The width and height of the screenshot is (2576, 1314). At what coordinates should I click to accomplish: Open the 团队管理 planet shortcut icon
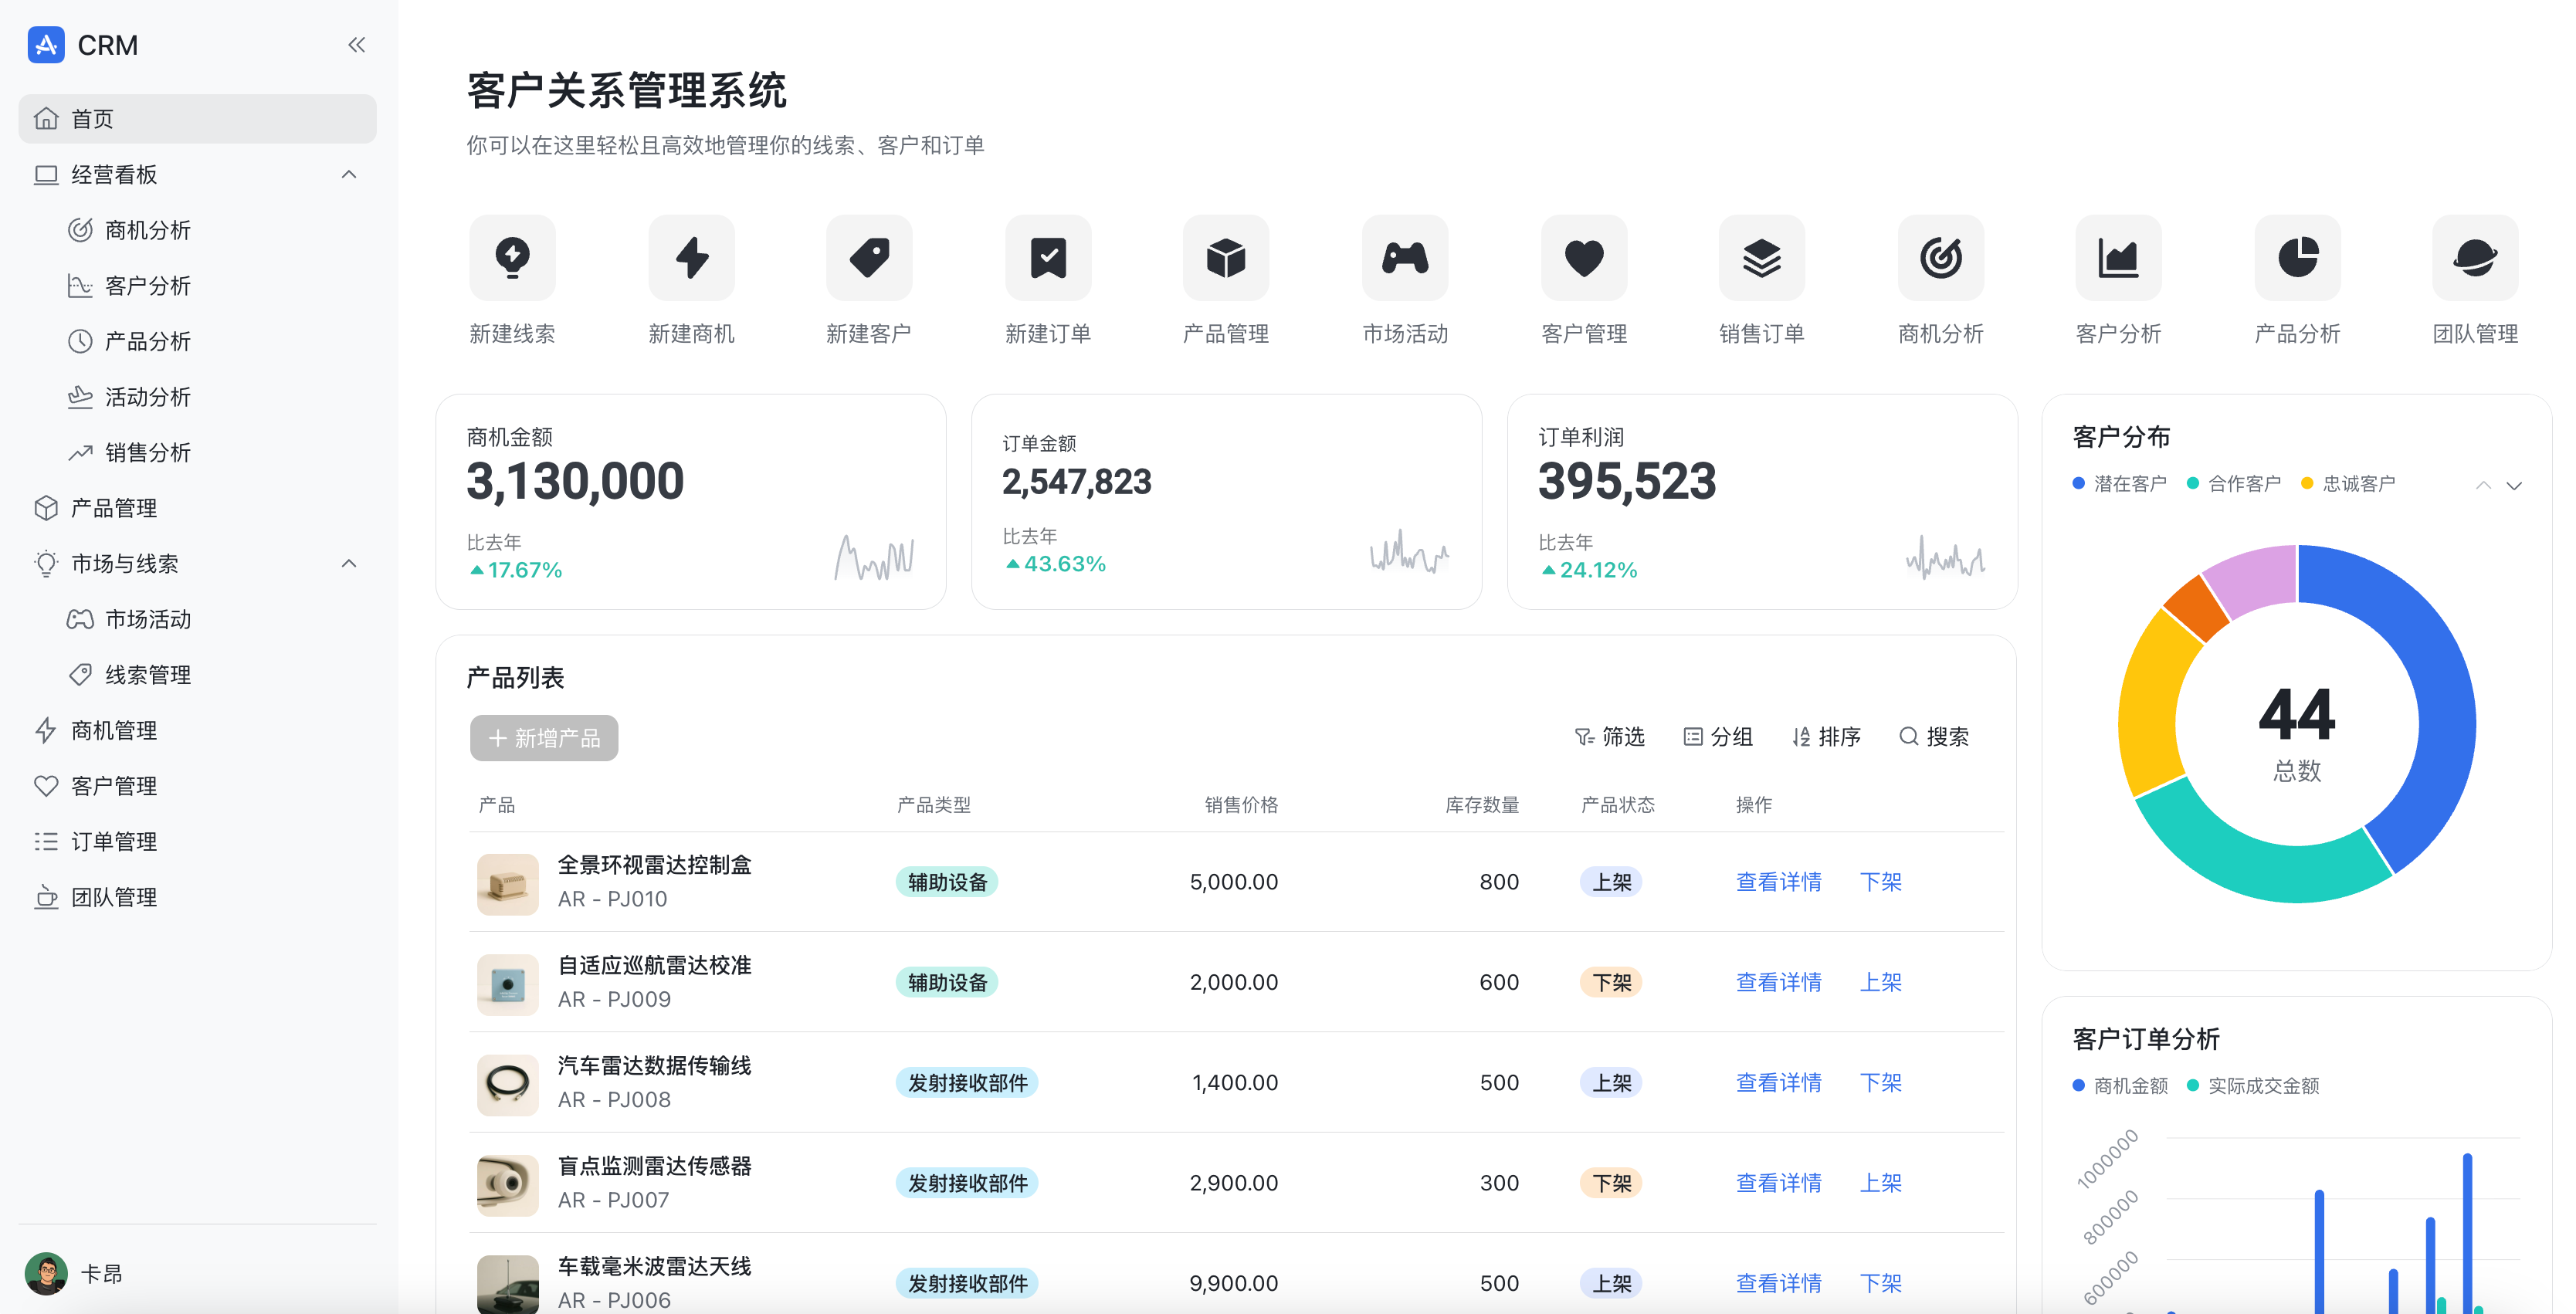point(2474,258)
